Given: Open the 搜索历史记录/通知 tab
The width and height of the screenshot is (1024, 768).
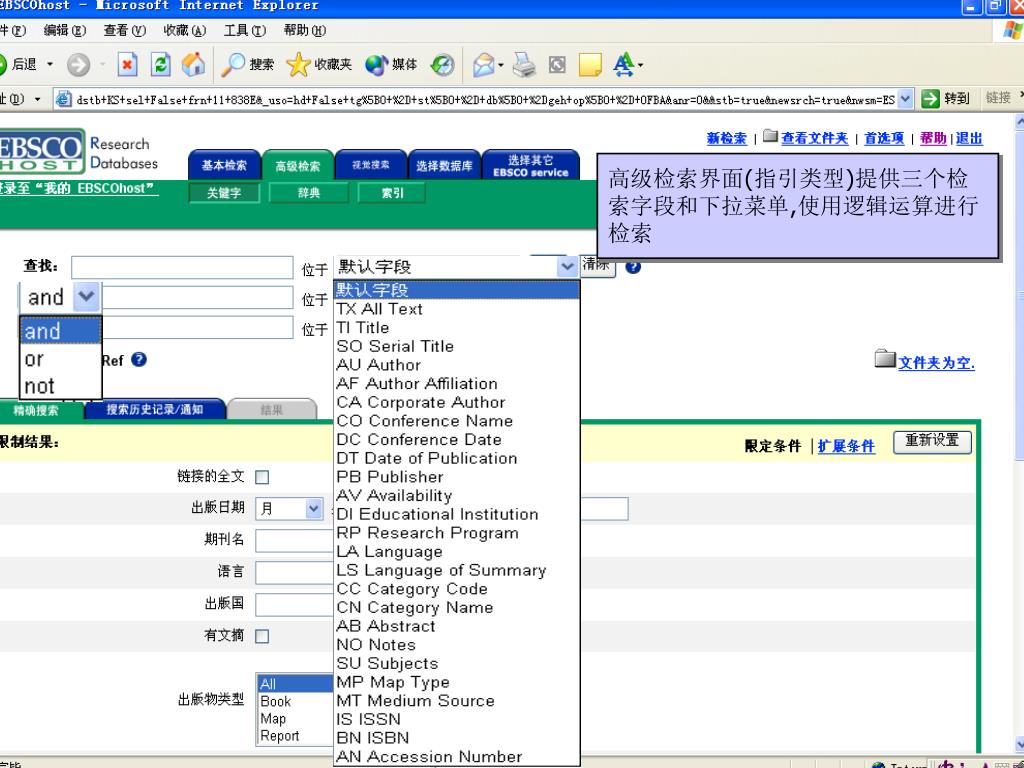Looking at the screenshot, I should coord(155,409).
